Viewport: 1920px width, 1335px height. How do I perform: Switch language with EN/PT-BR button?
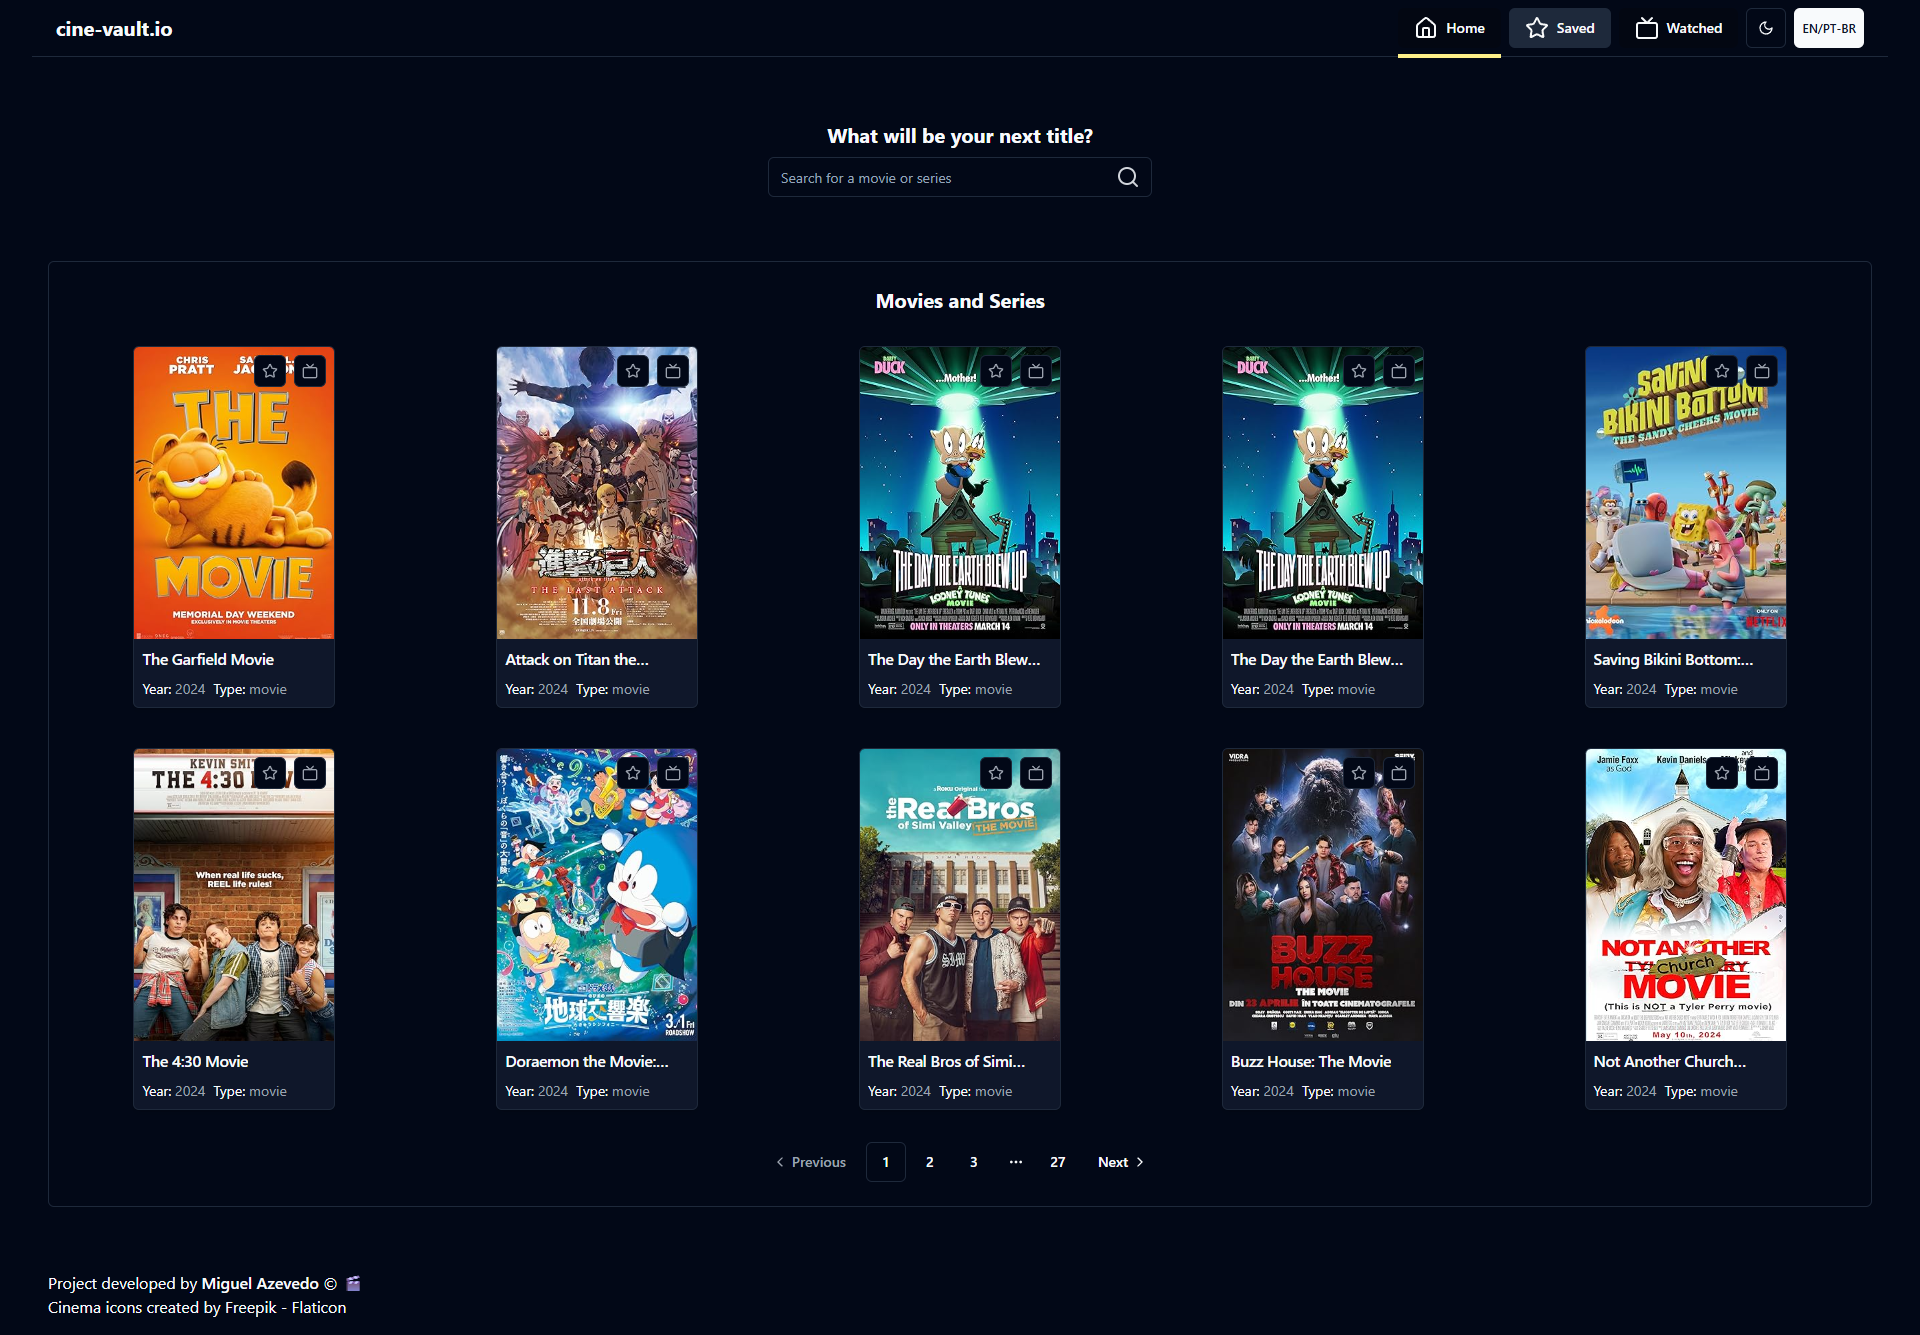[1829, 28]
